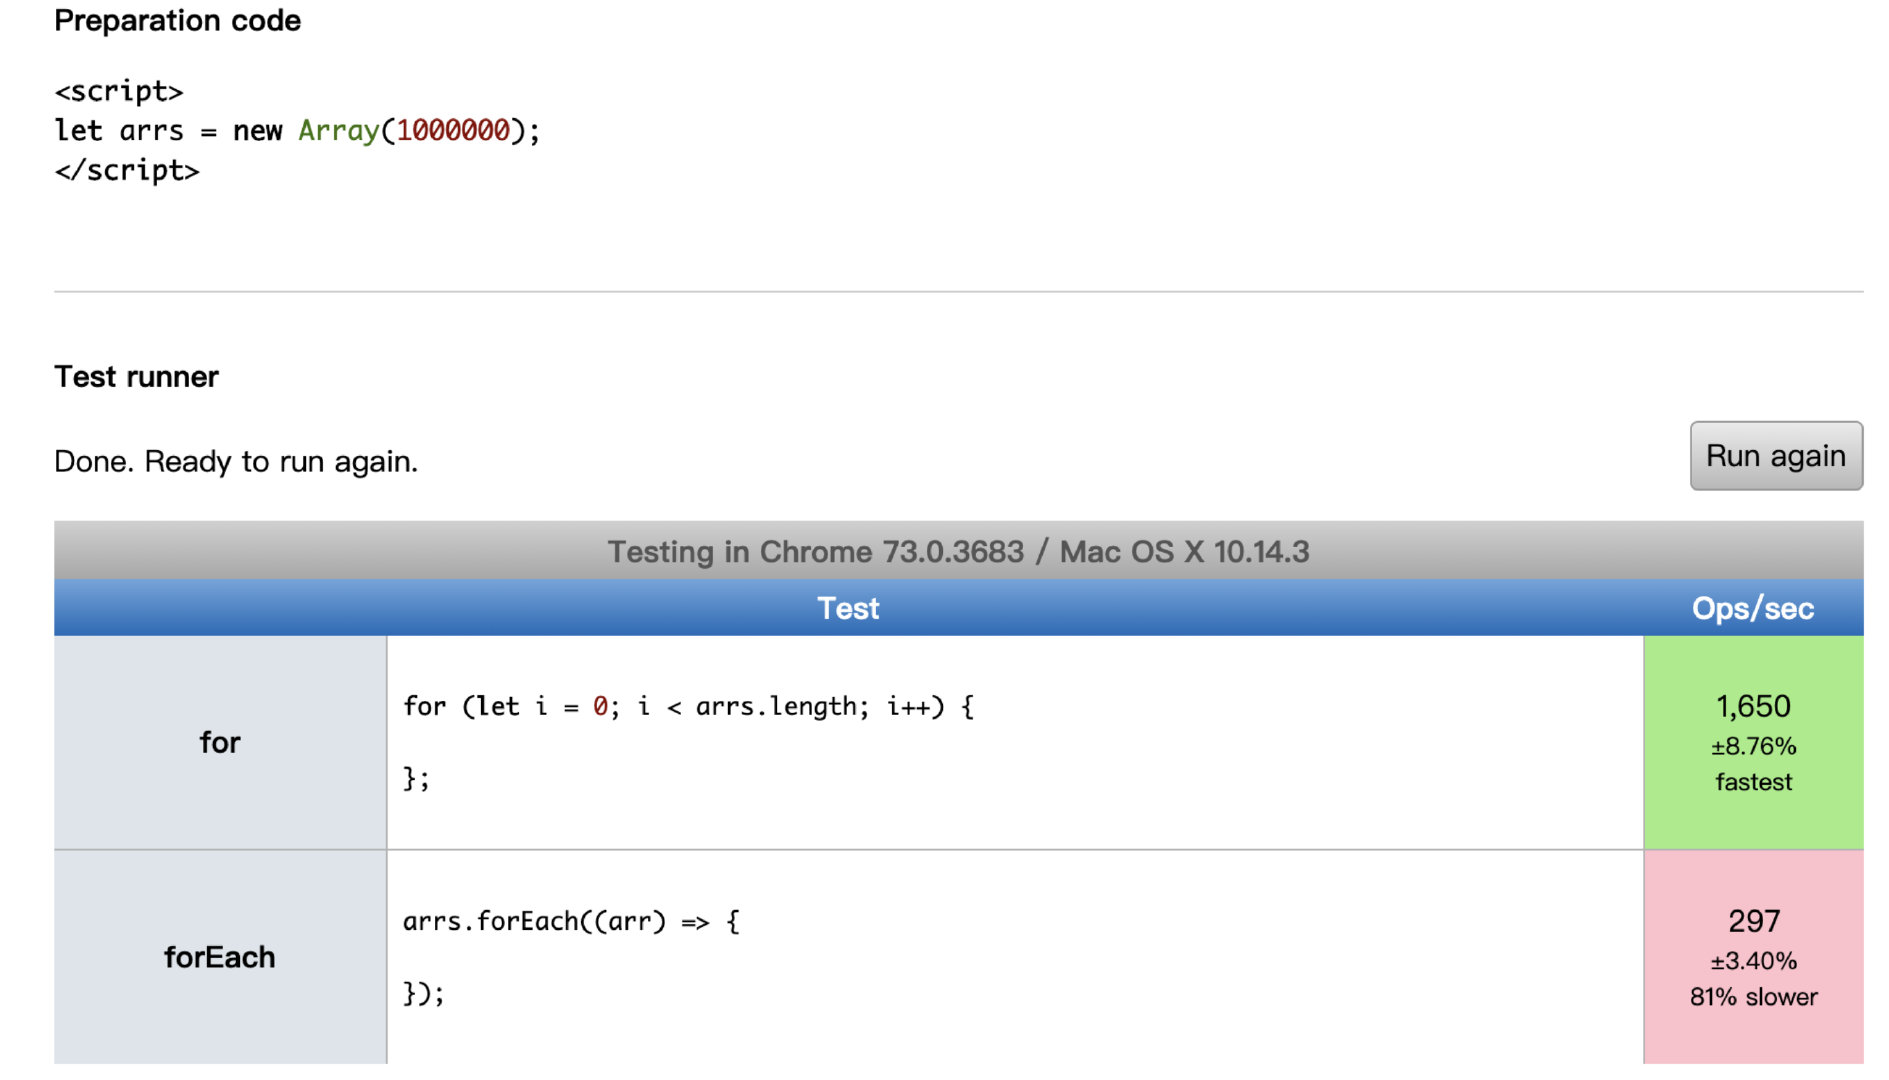Click the ±3.40% margin value
The height and width of the screenshot is (1080, 1889).
(x=1753, y=961)
